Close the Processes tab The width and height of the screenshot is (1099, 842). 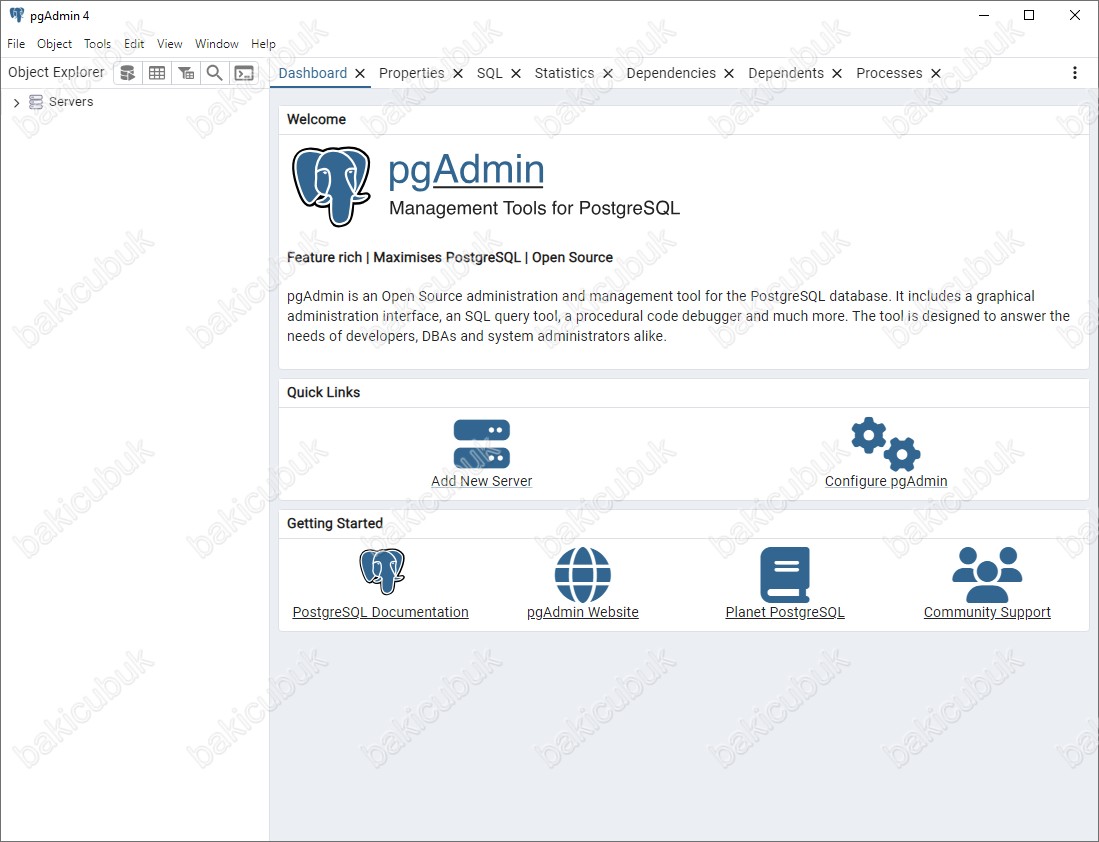coord(936,74)
